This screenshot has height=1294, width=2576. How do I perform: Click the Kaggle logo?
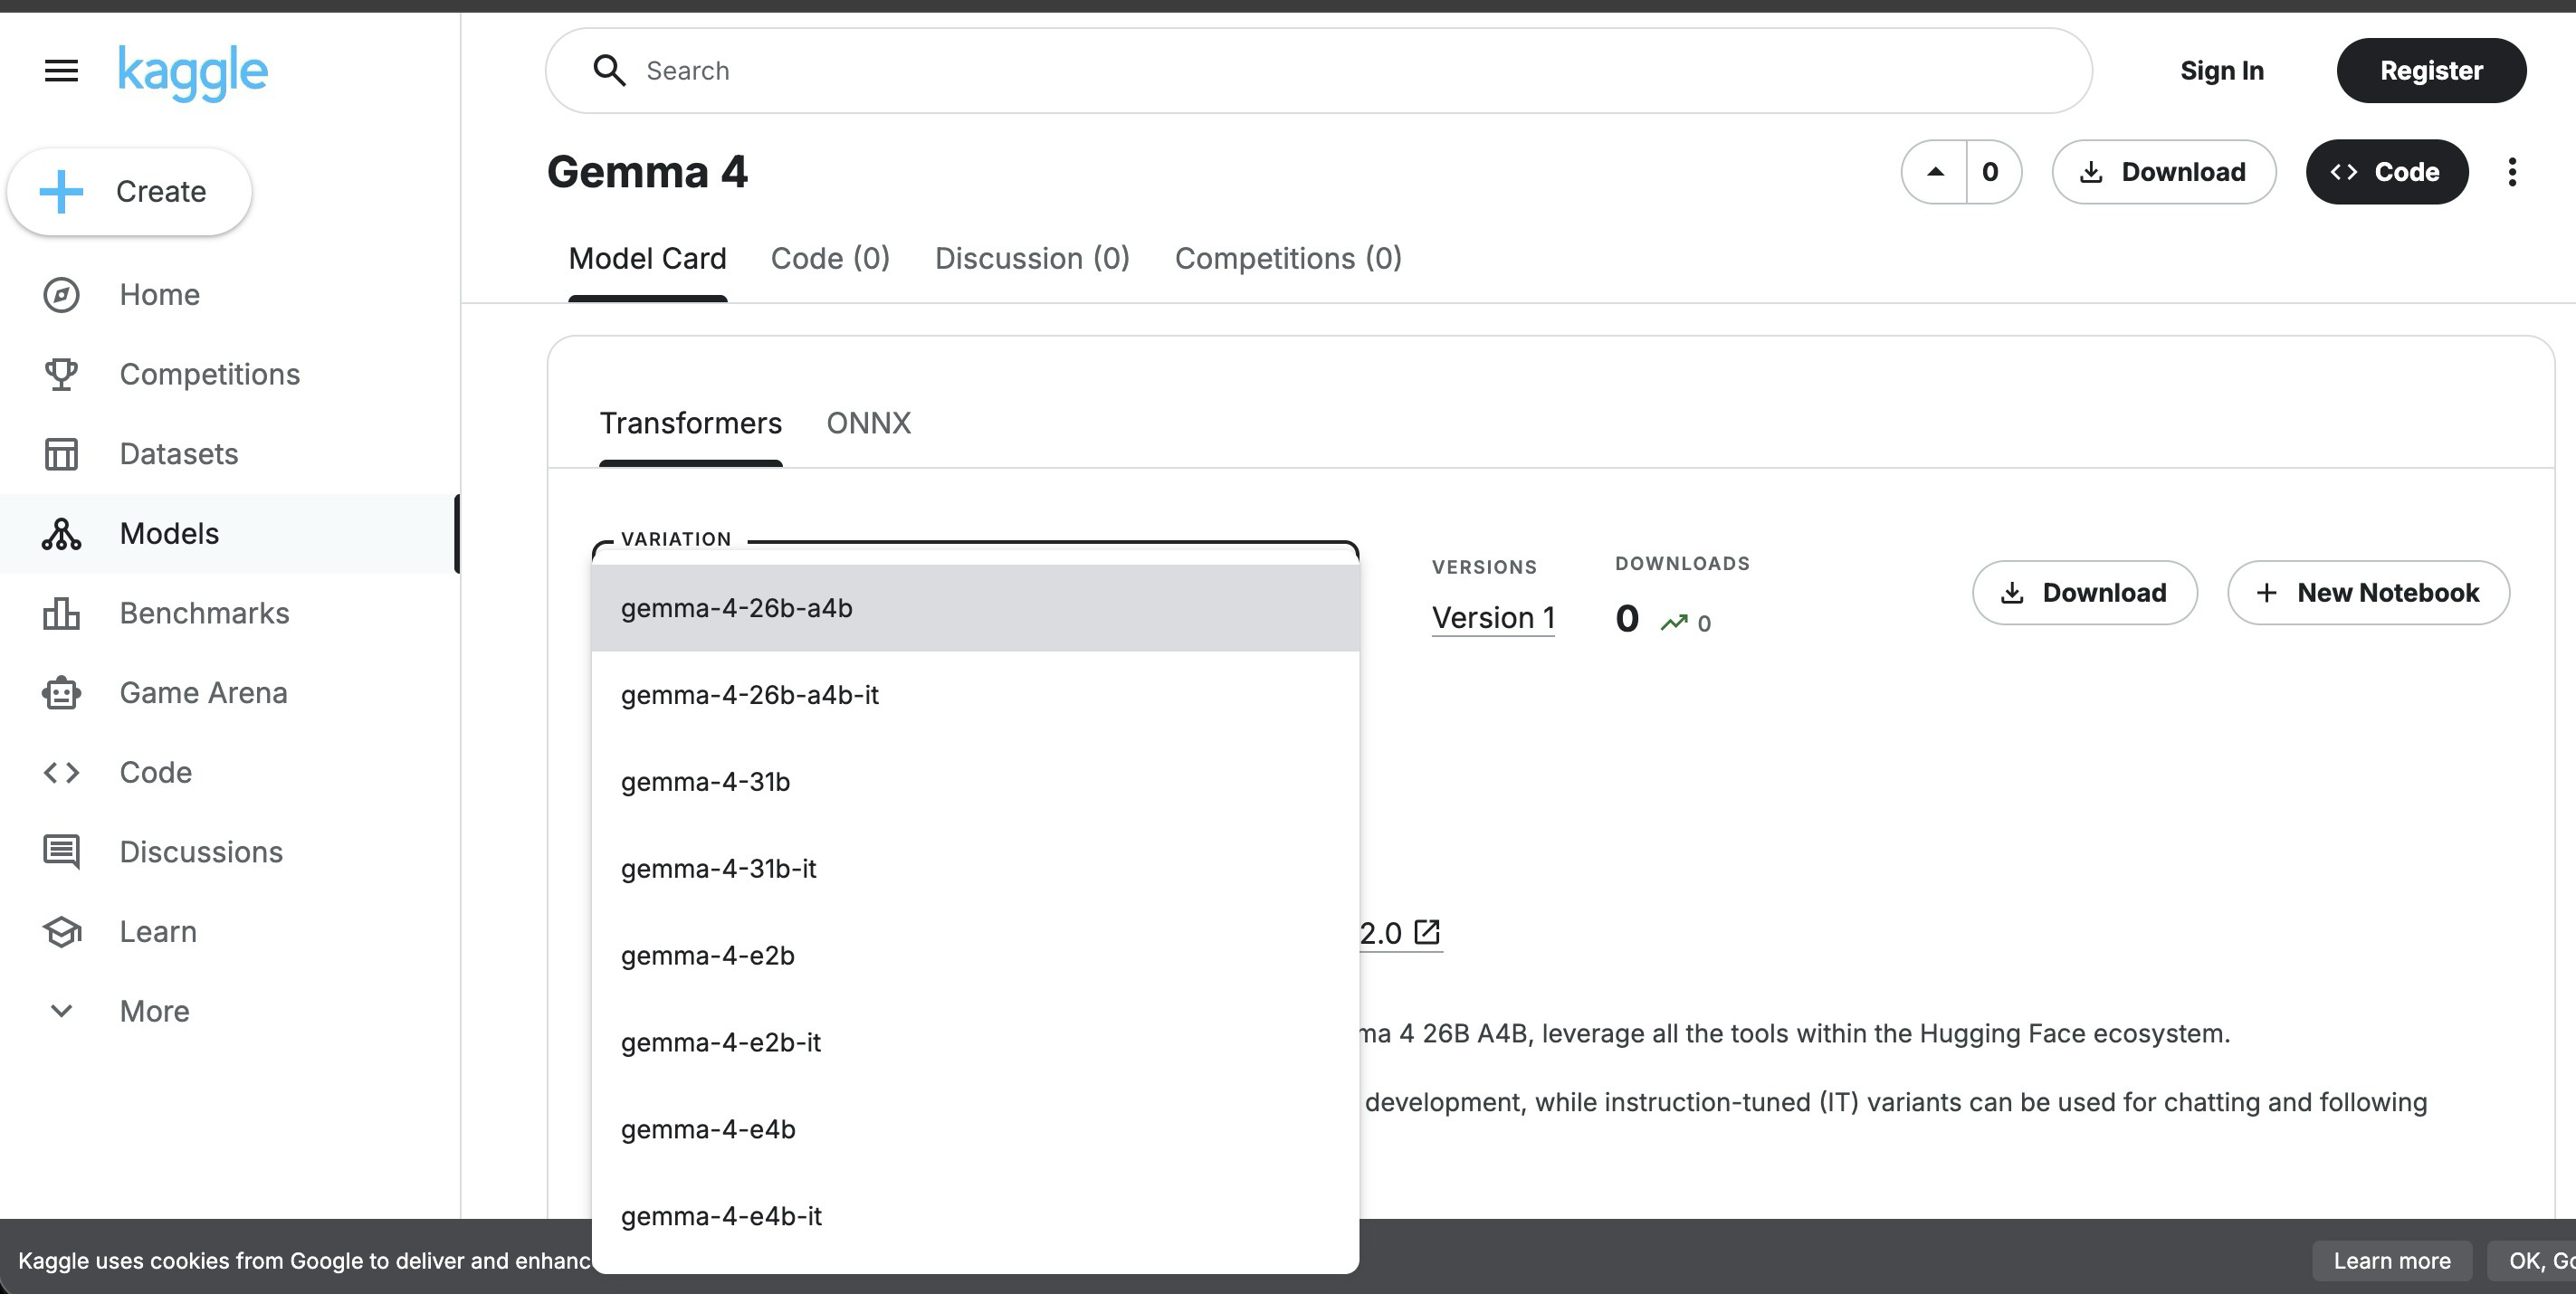193,73
